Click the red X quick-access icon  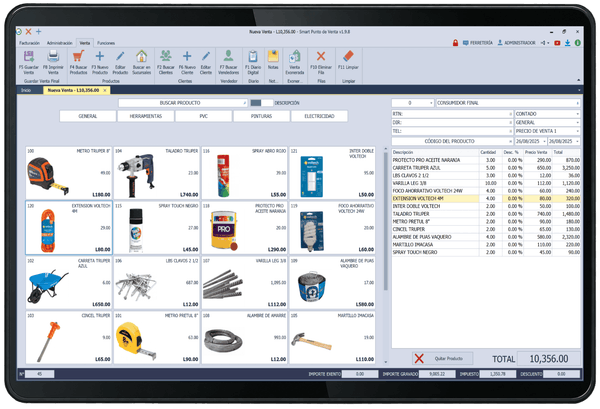click(28, 32)
